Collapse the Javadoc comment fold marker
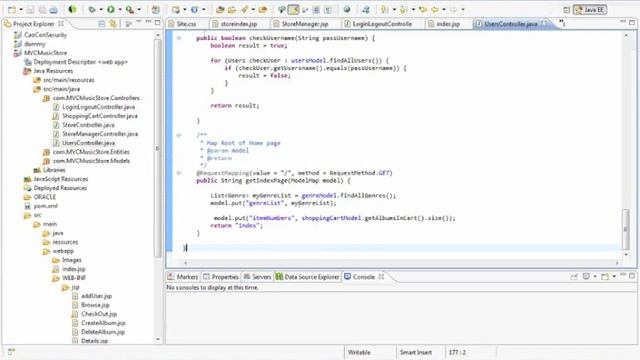 (179, 135)
